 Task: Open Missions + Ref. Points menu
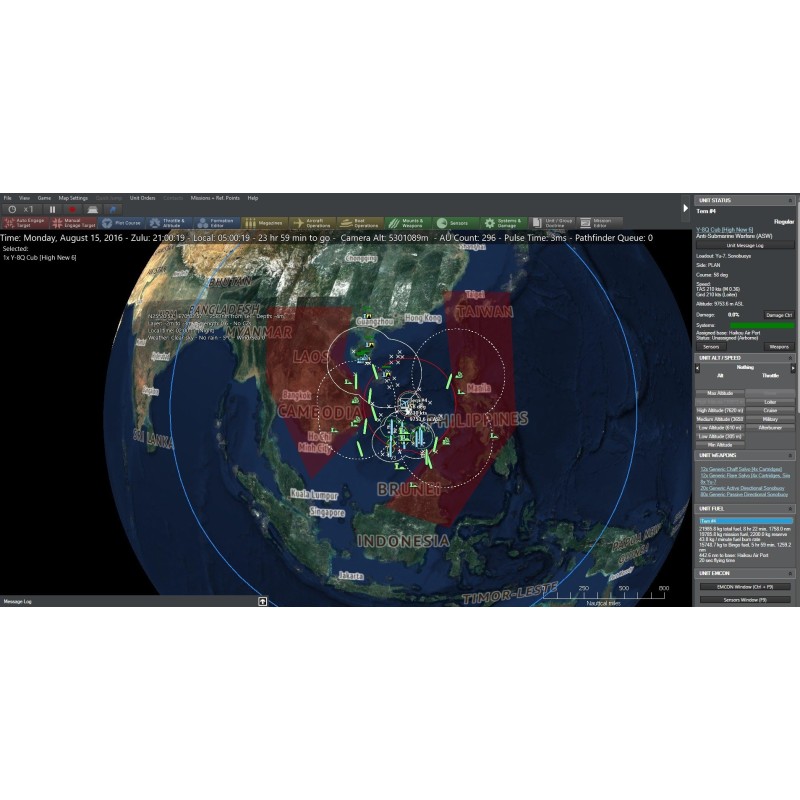click(213, 198)
